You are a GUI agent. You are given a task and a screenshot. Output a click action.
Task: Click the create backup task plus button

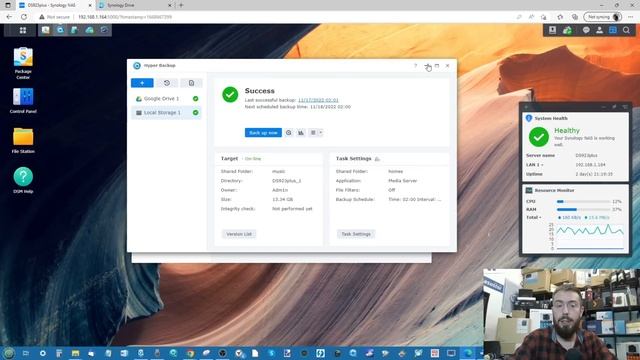point(142,83)
